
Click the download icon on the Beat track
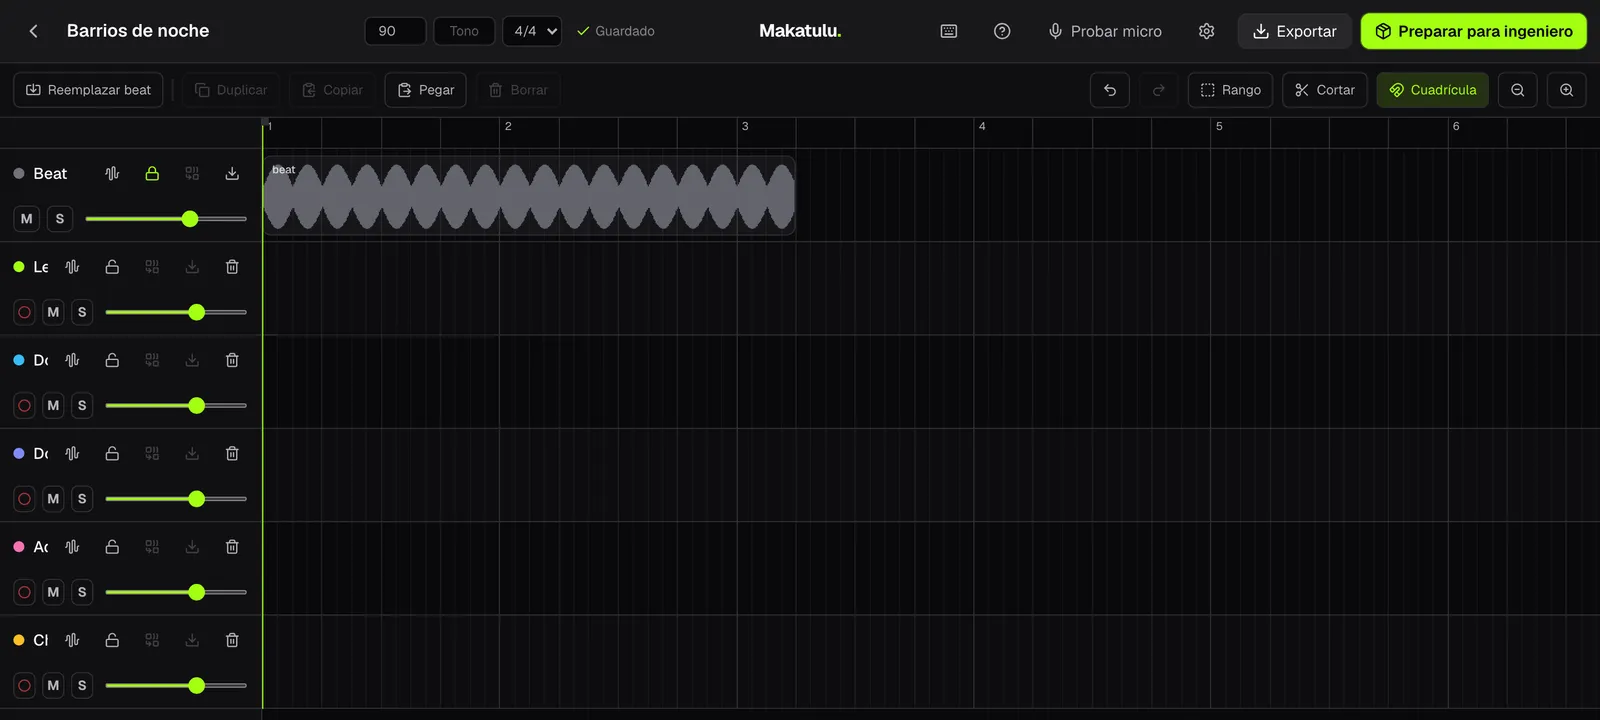tap(232, 173)
